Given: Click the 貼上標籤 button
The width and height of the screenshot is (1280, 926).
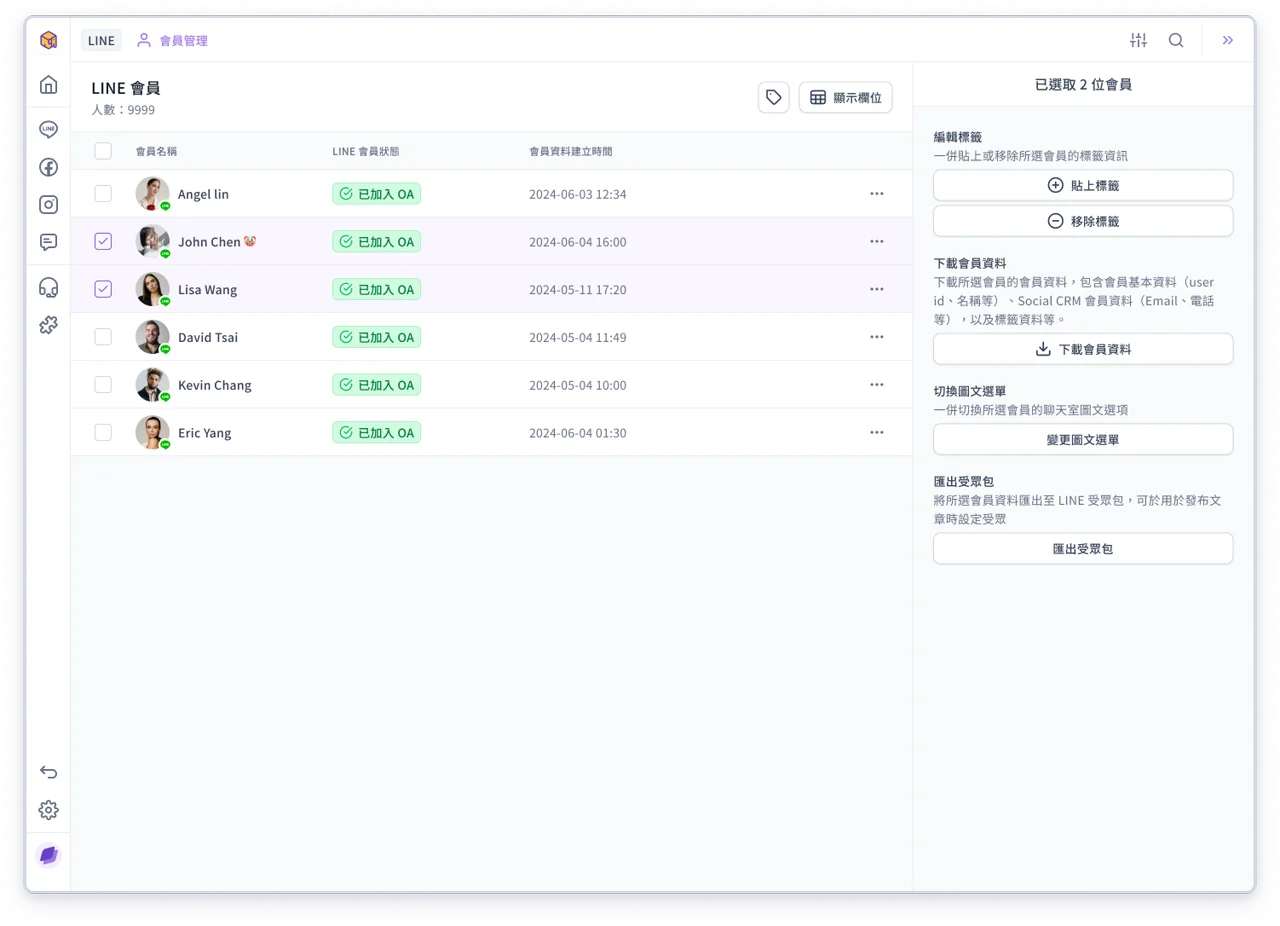Looking at the screenshot, I should pyautogui.click(x=1083, y=185).
